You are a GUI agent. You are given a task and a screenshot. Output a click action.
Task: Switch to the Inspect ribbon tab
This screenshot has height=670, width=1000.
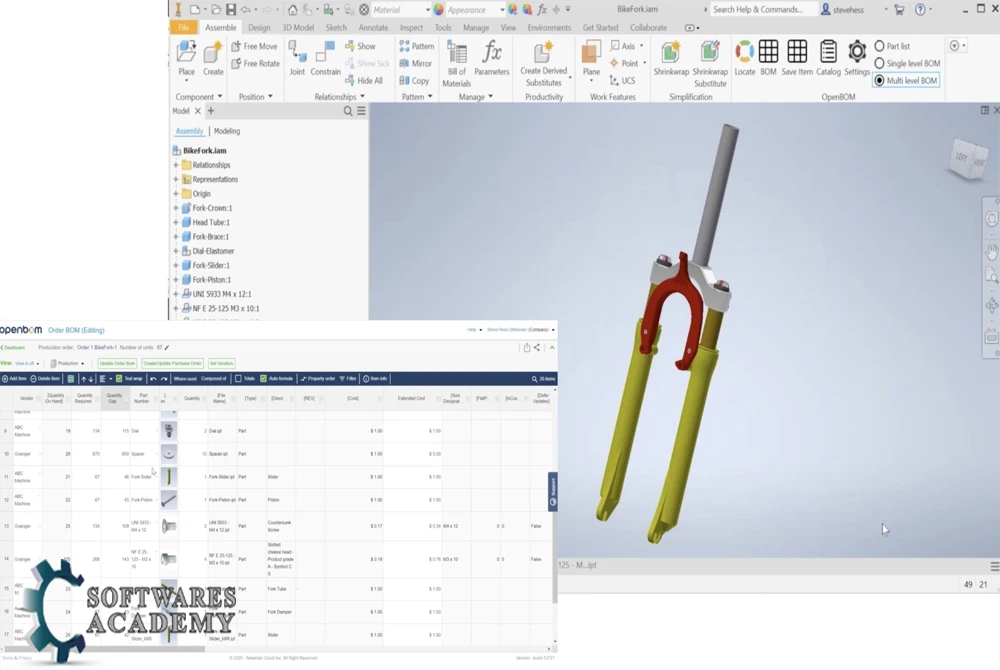(x=411, y=27)
